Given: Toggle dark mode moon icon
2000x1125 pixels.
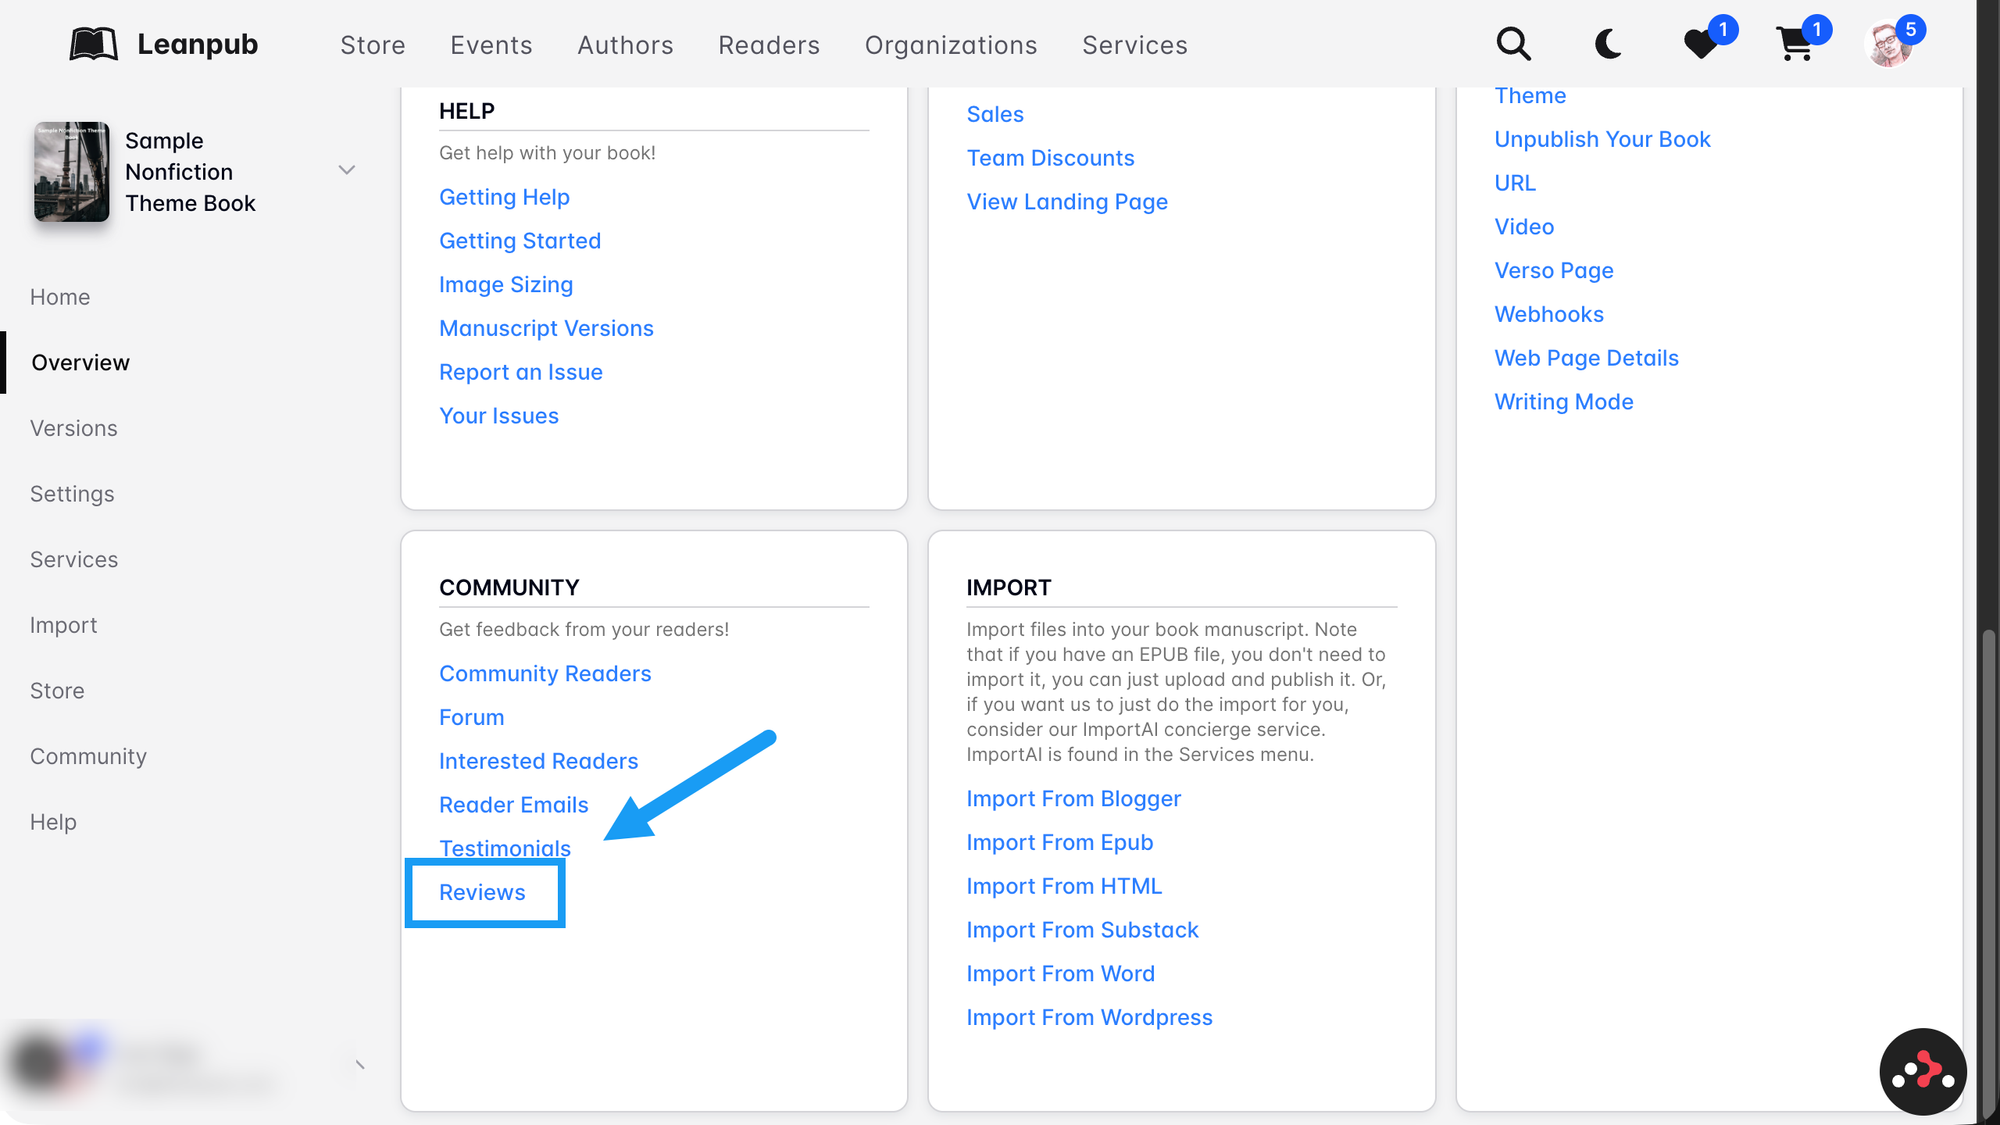Looking at the screenshot, I should [x=1607, y=44].
